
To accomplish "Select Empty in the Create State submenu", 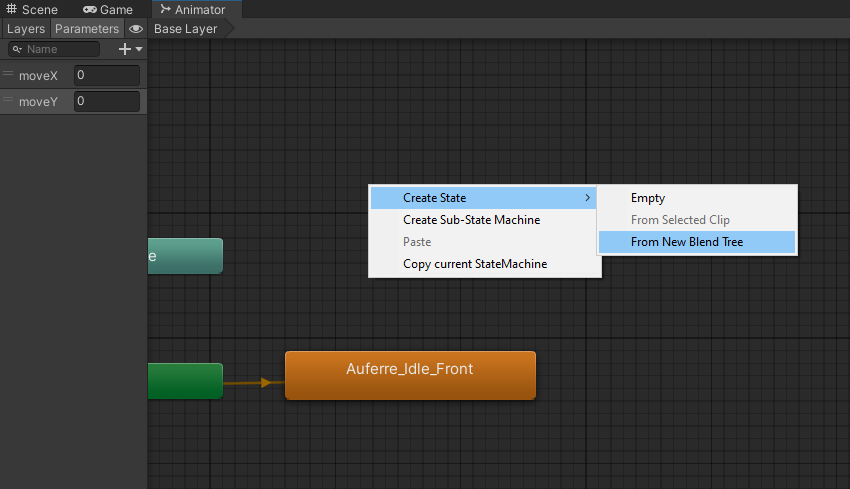I will pyautogui.click(x=648, y=198).
